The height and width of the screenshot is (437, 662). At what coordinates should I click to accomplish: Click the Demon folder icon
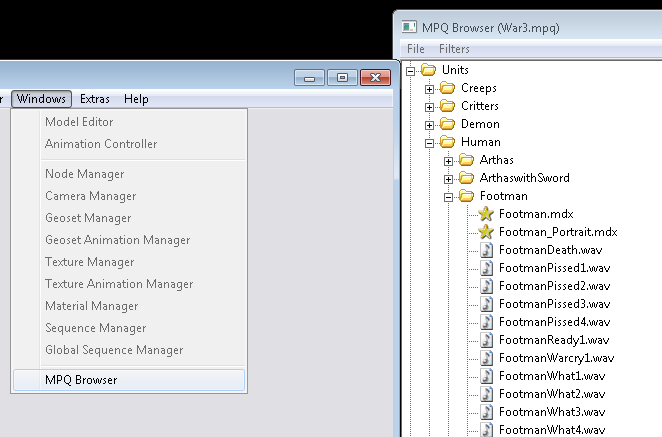click(x=448, y=124)
